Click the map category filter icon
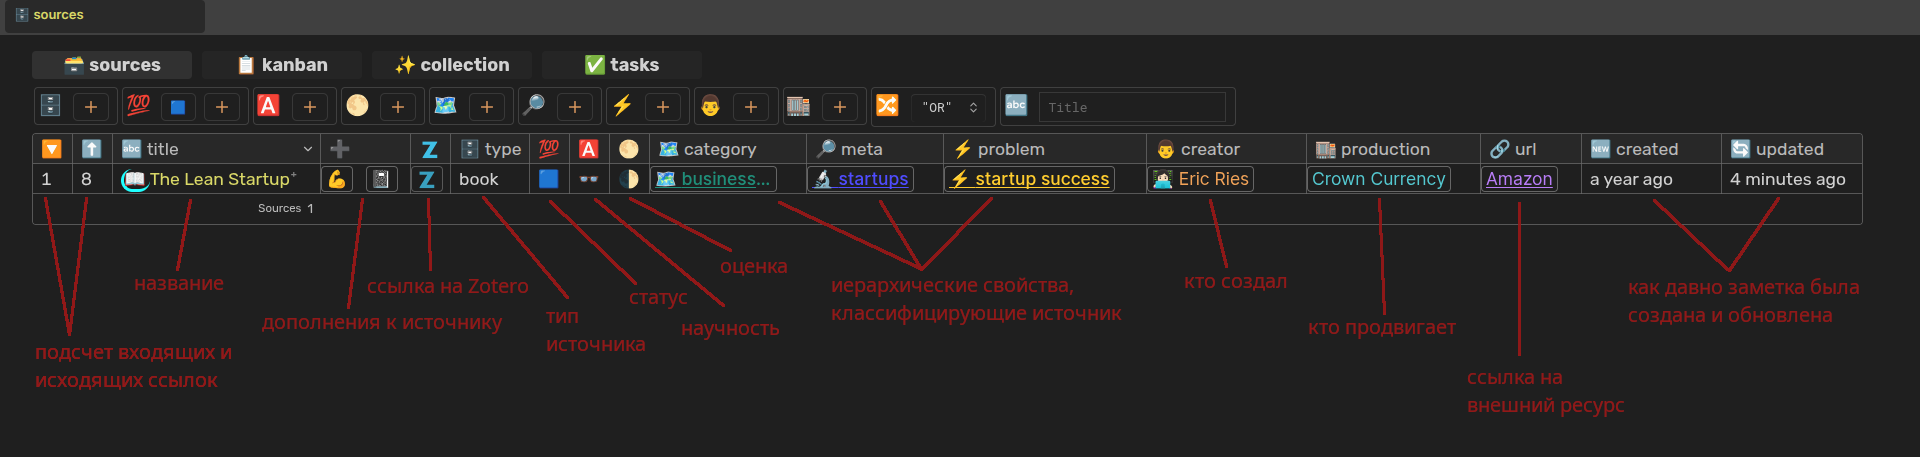1920x457 pixels. click(446, 106)
